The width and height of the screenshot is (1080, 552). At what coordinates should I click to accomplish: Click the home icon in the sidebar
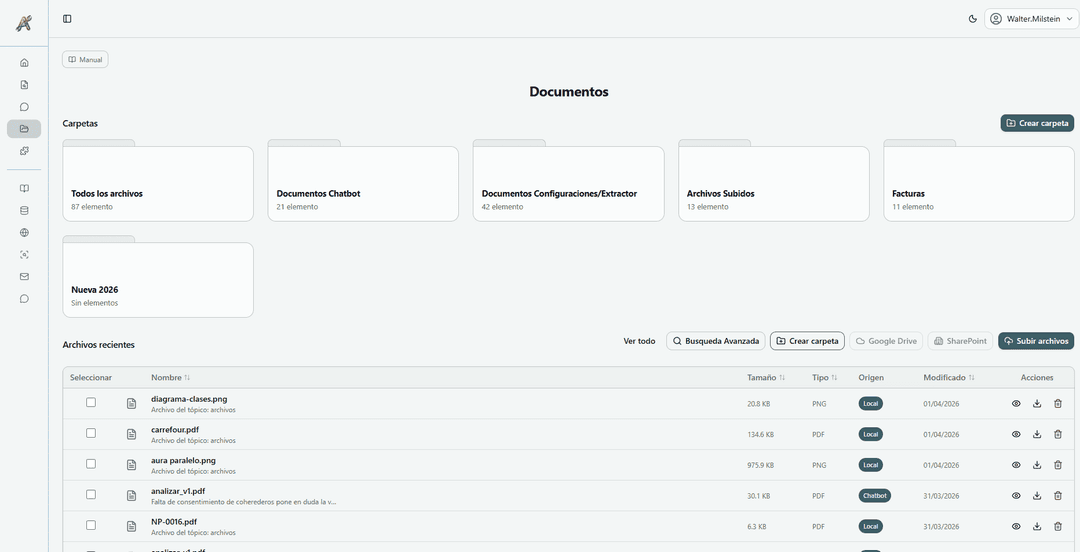tap(24, 62)
